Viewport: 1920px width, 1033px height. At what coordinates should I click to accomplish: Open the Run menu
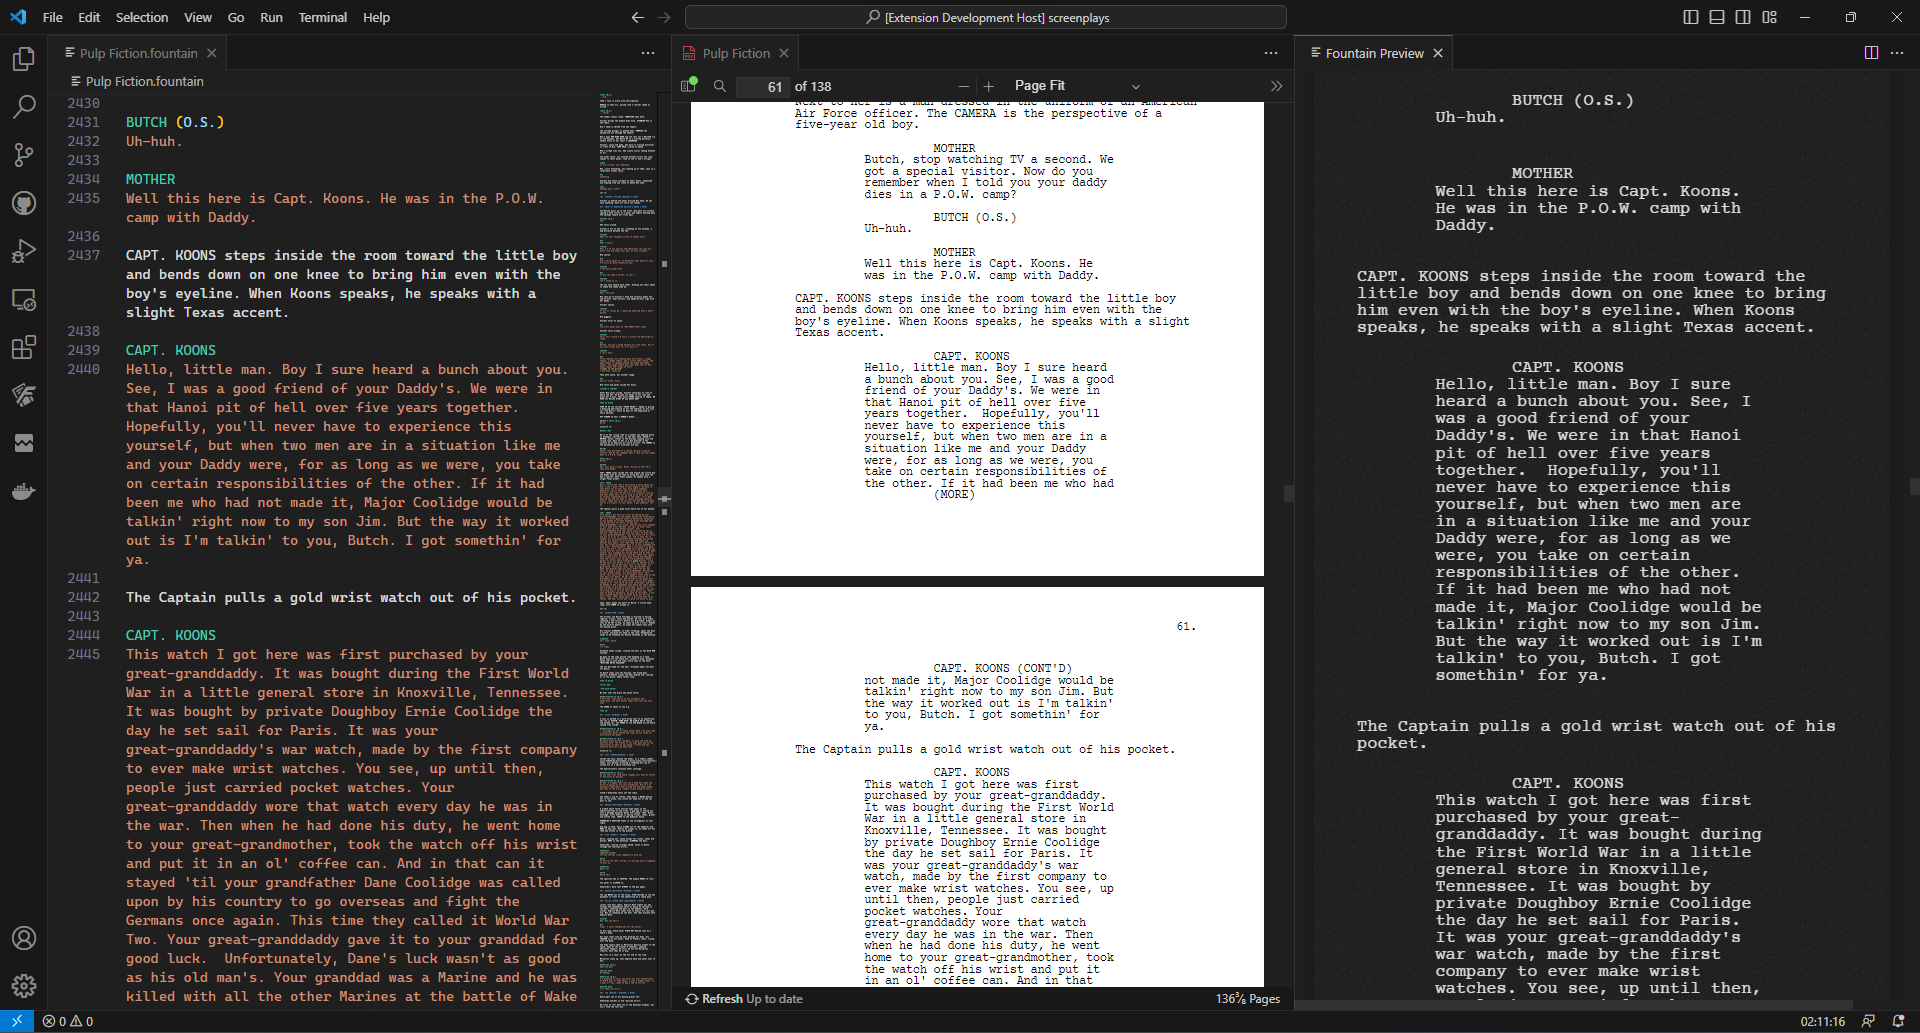coord(271,17)
